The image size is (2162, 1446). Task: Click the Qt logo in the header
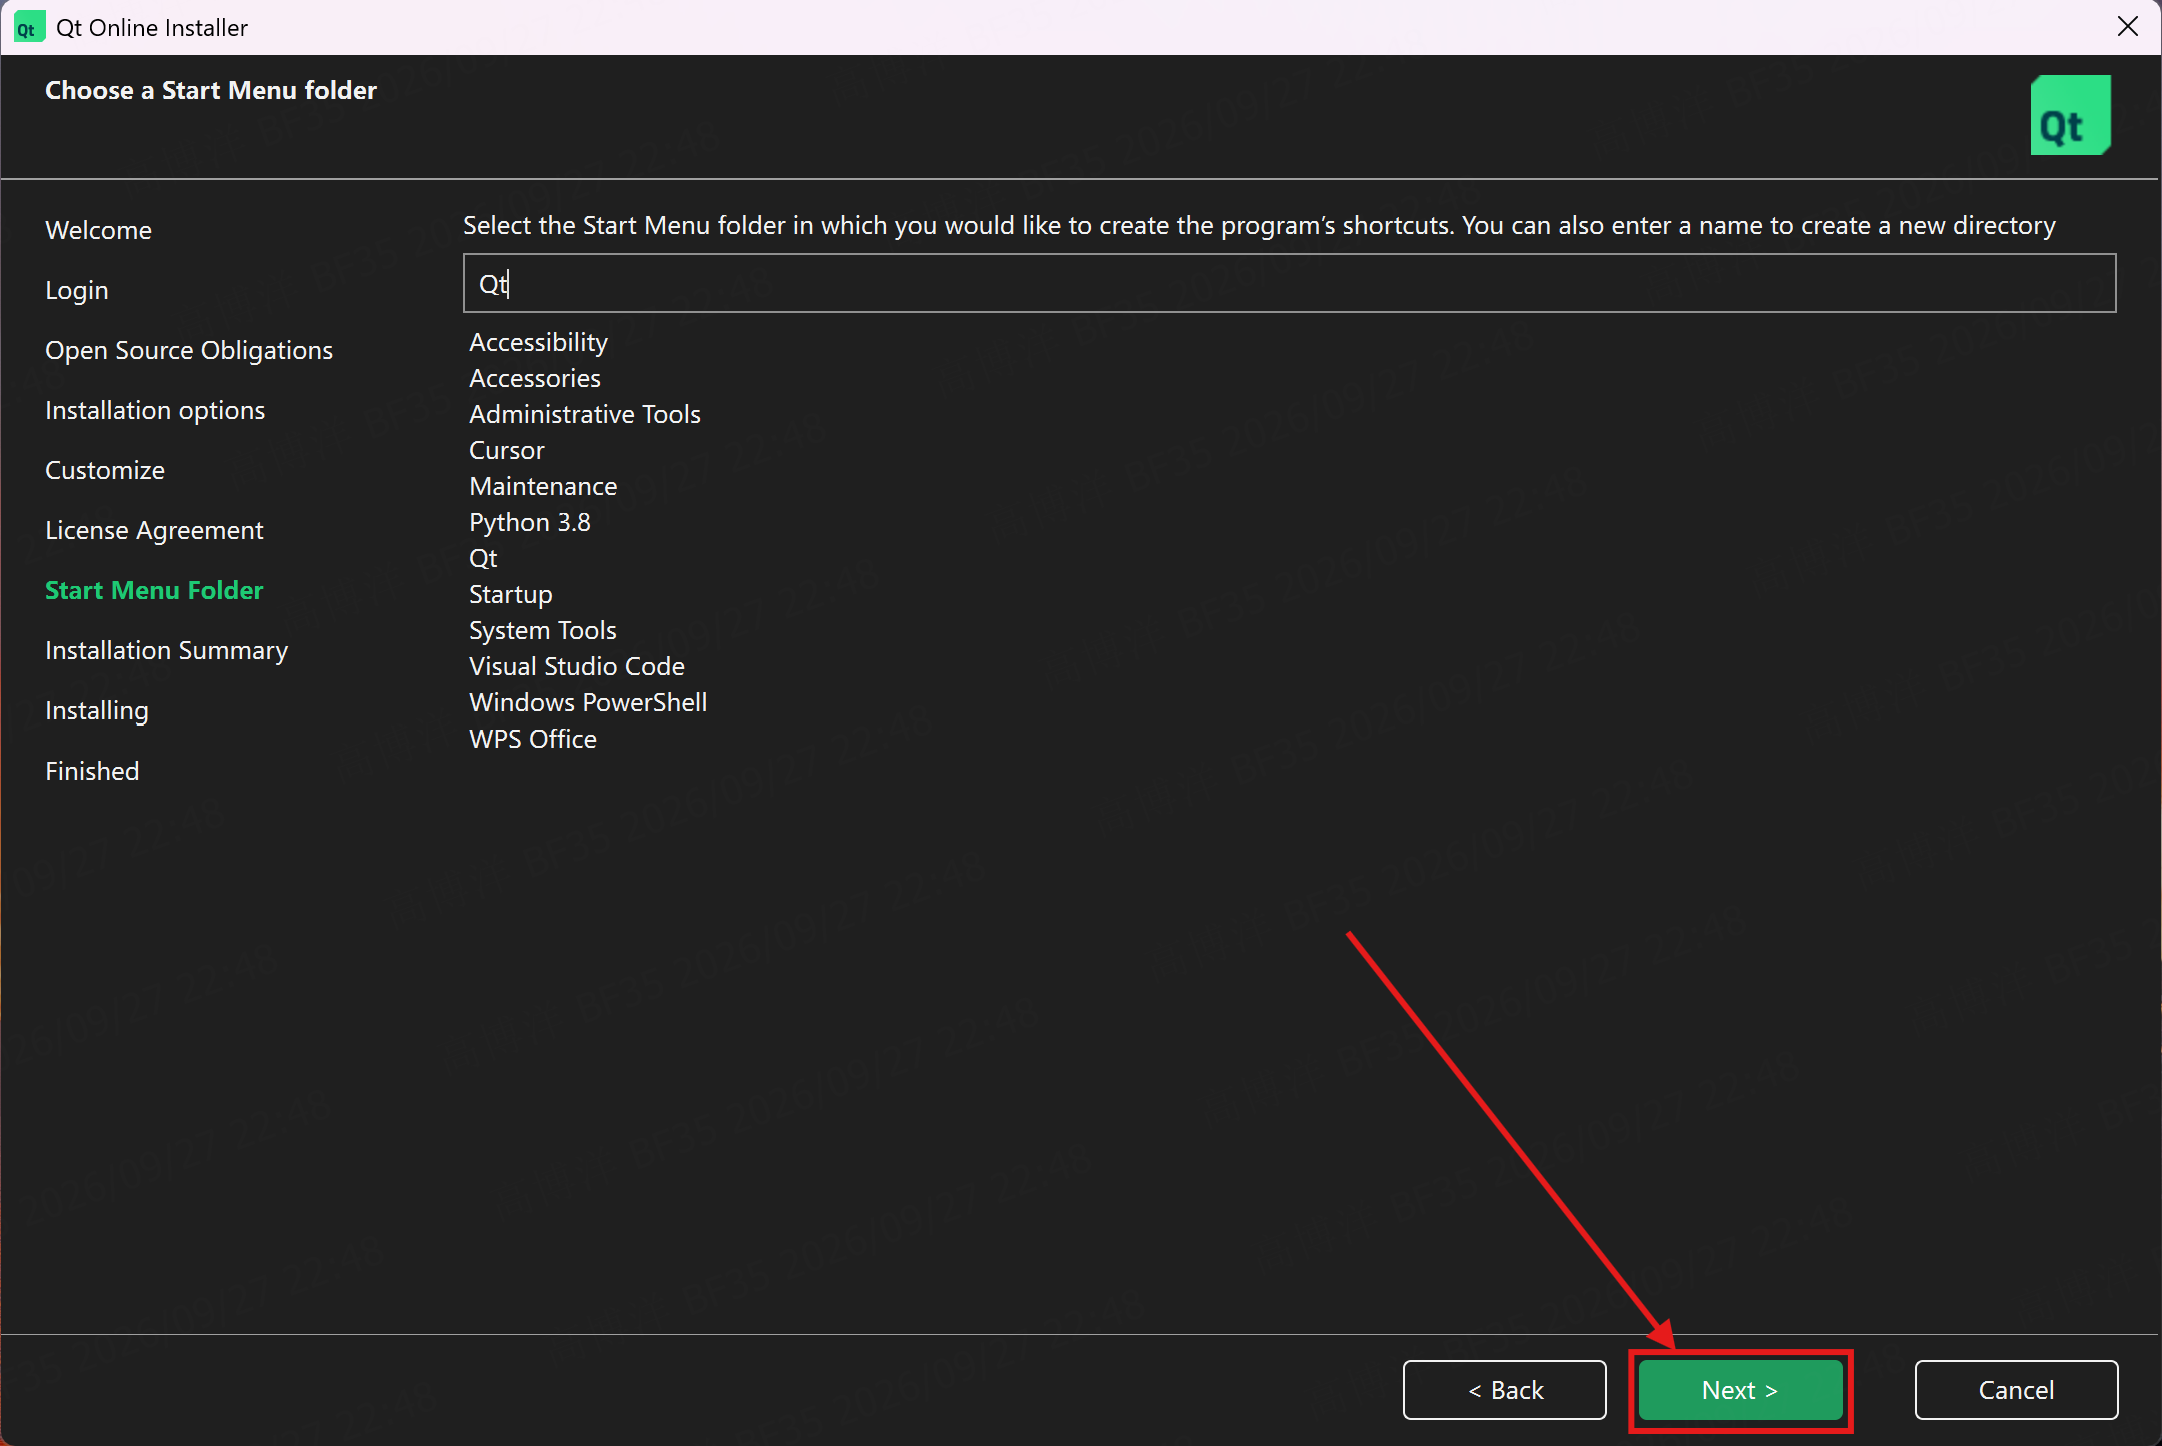2070,115
